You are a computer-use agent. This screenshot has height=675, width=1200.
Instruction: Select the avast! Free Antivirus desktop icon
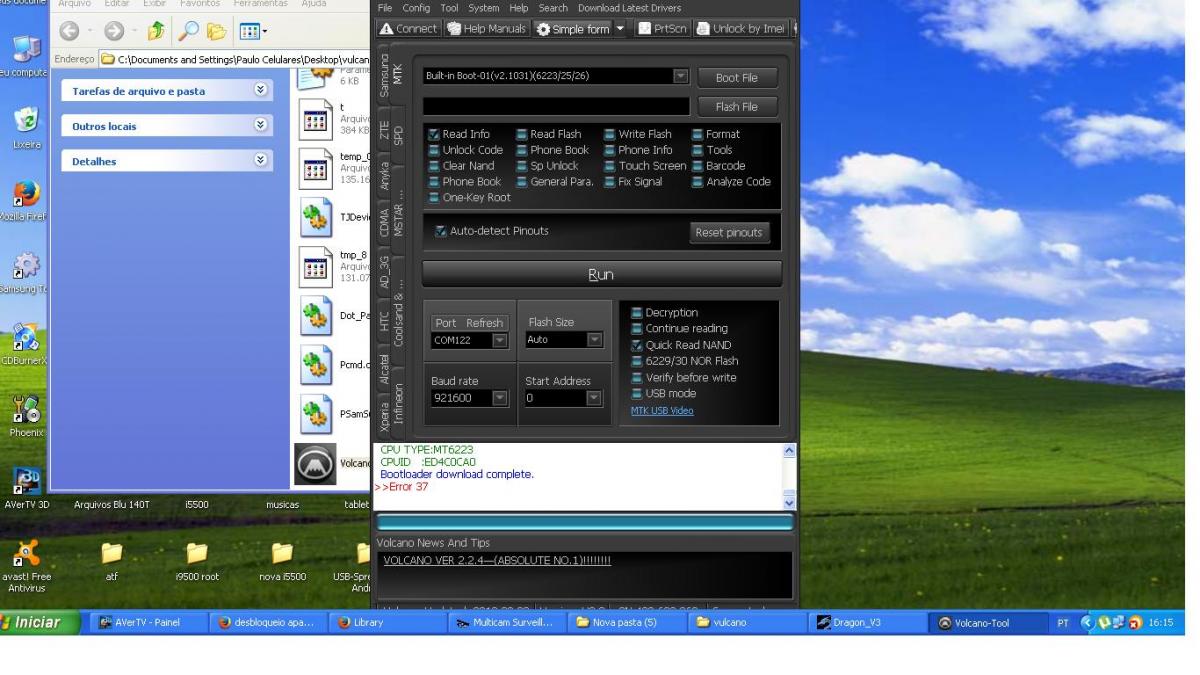(25, 552)
